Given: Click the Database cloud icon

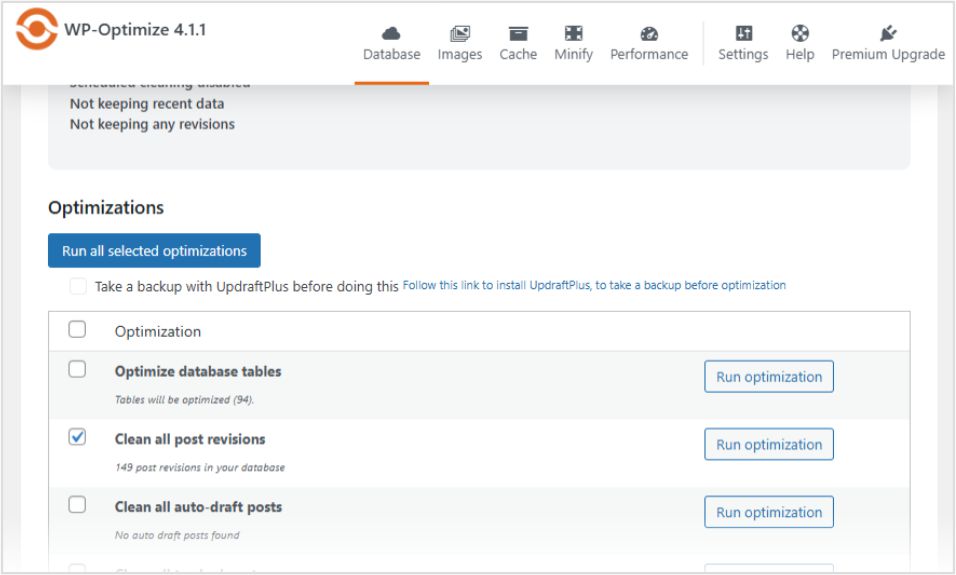Looking at the screenshot, I should click(x=391, y=33).
